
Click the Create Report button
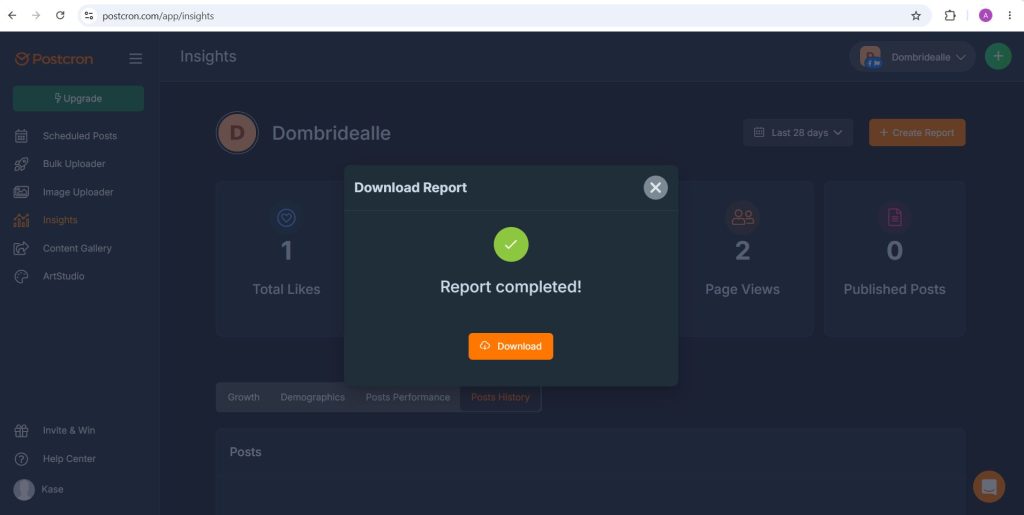[x=917, y=133]
